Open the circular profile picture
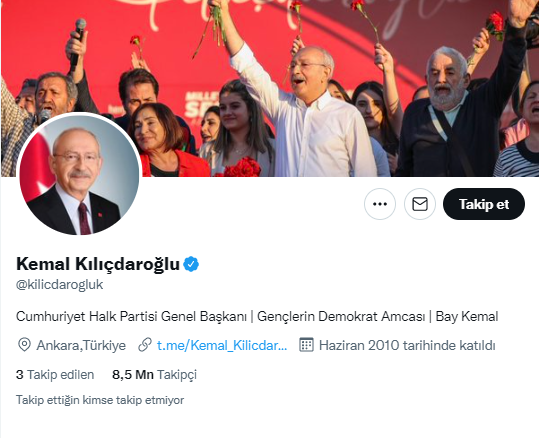Screen dimensions: 539x438 pos(79,175)
